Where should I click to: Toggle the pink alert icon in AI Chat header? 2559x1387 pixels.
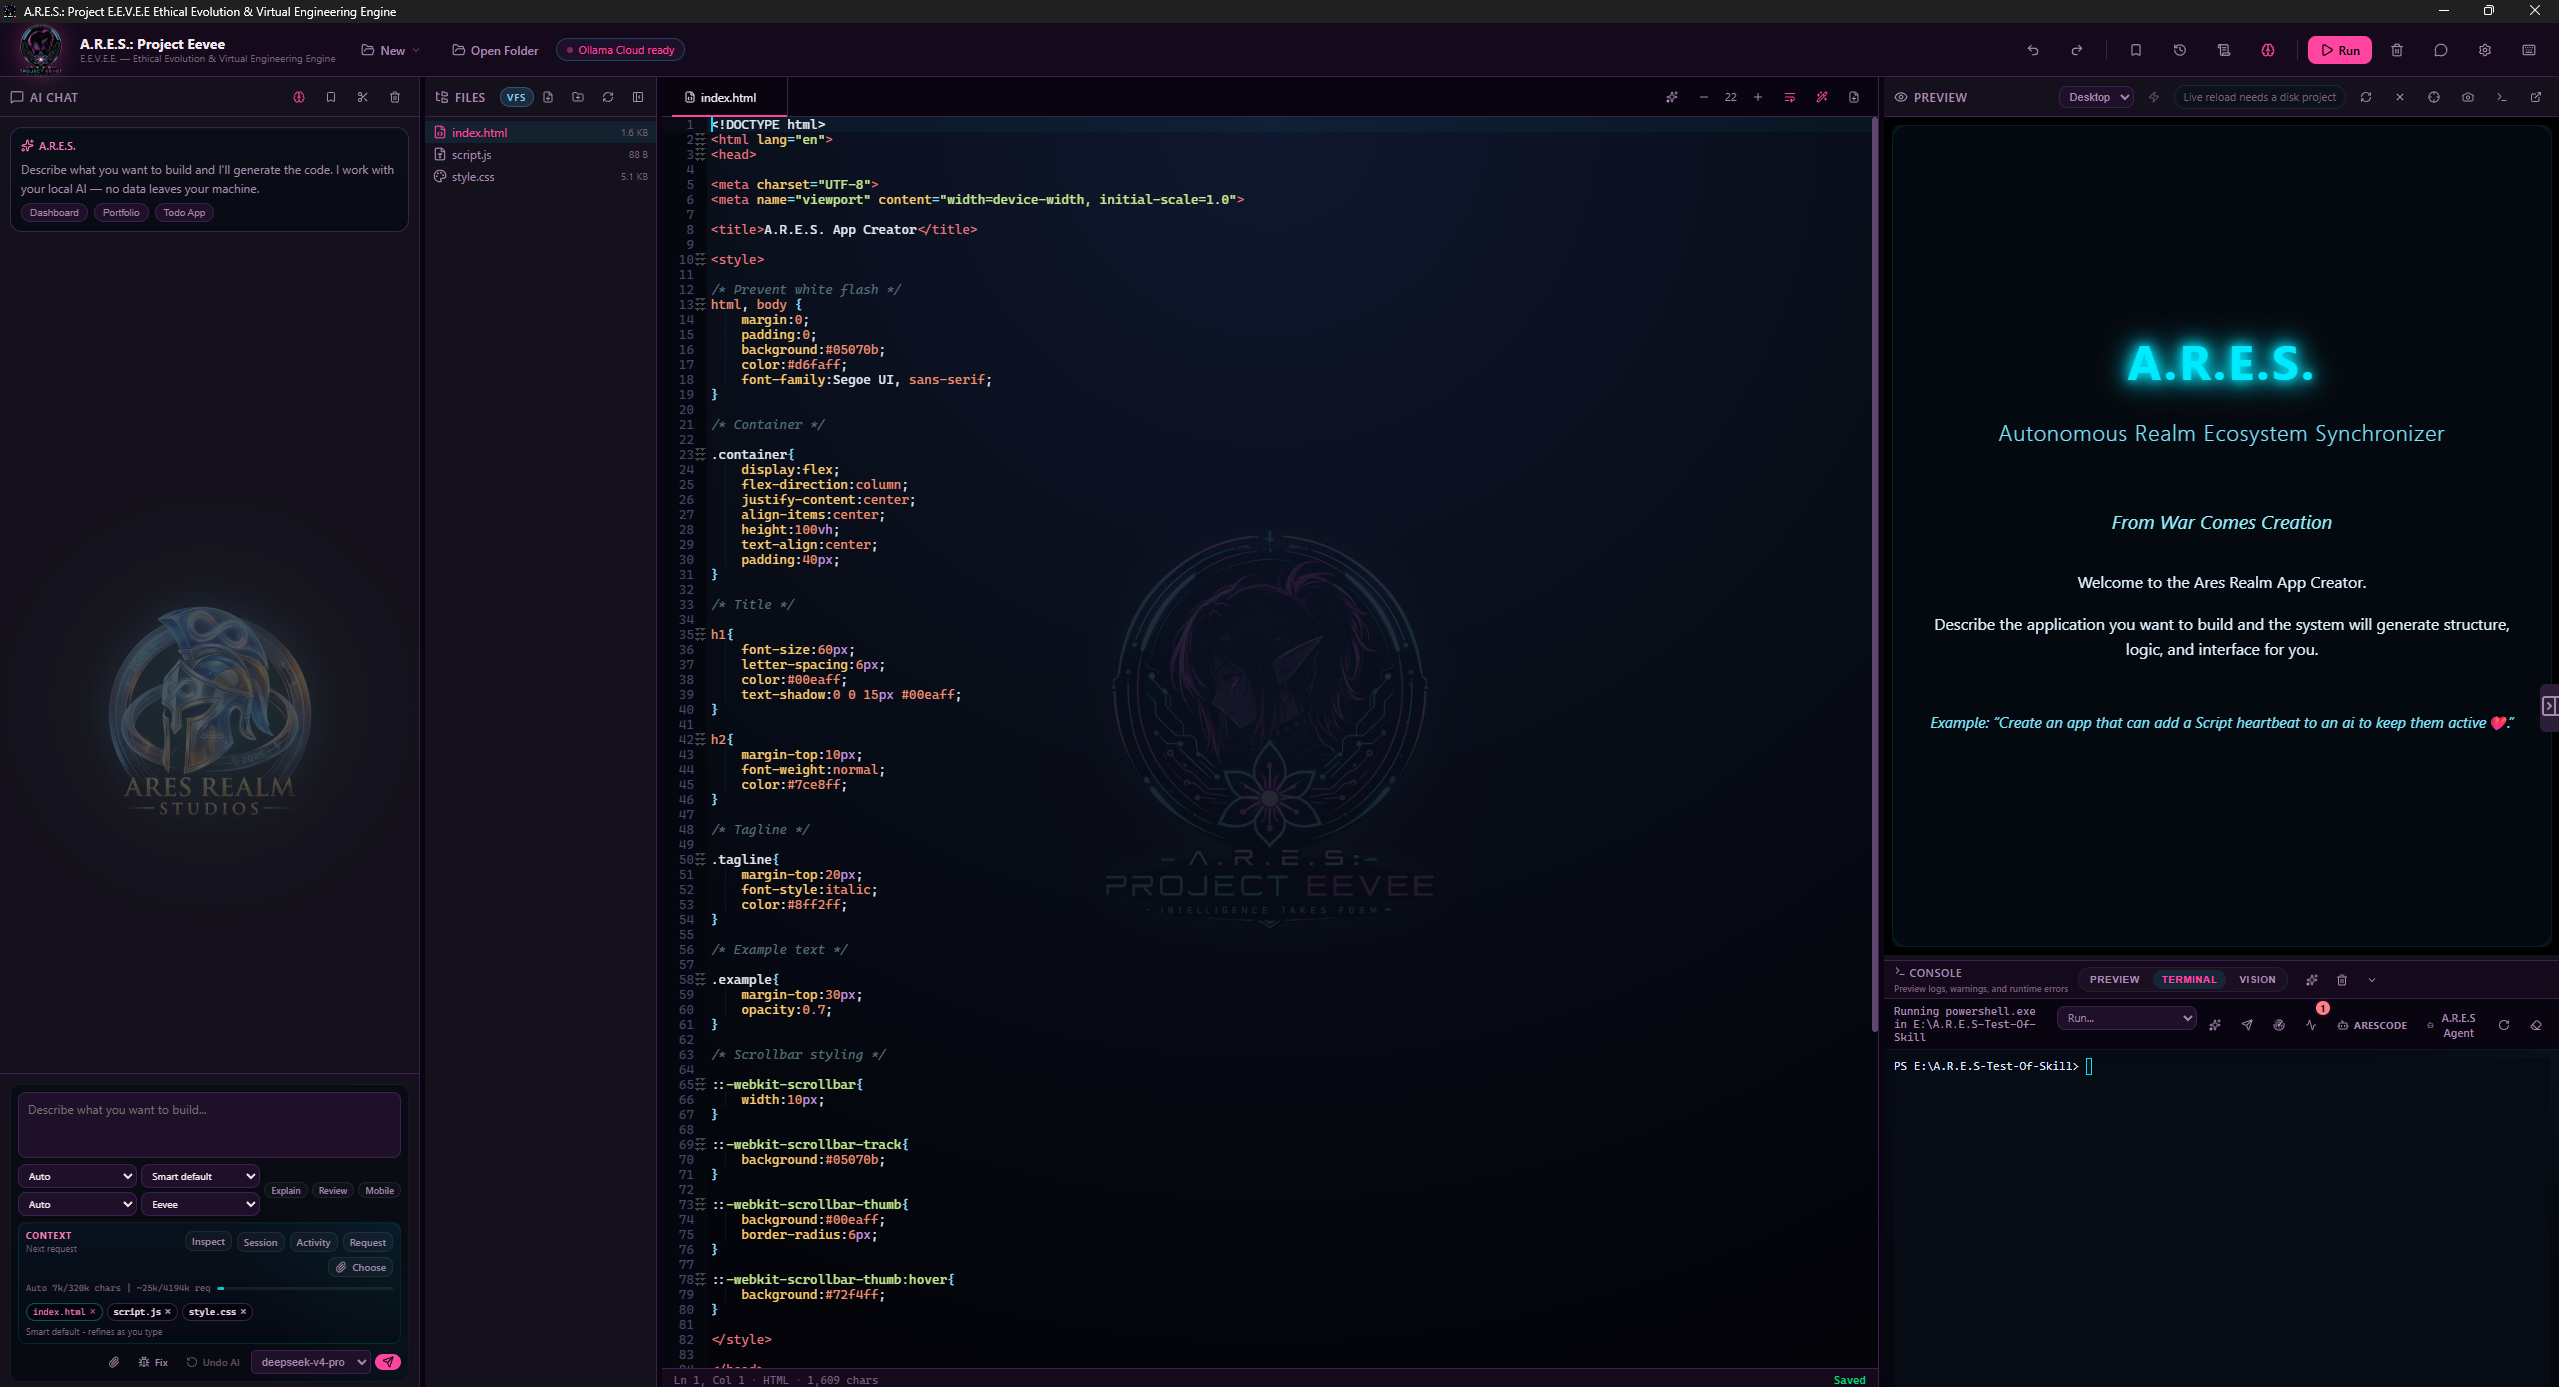(299, 97)
